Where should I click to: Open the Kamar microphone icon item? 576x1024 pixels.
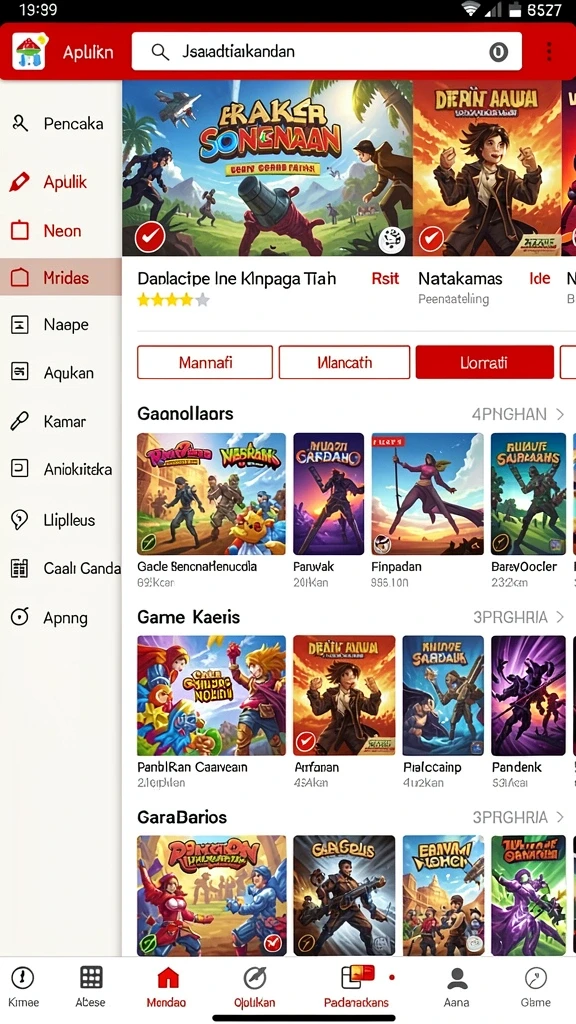click(x=20, y=421)
